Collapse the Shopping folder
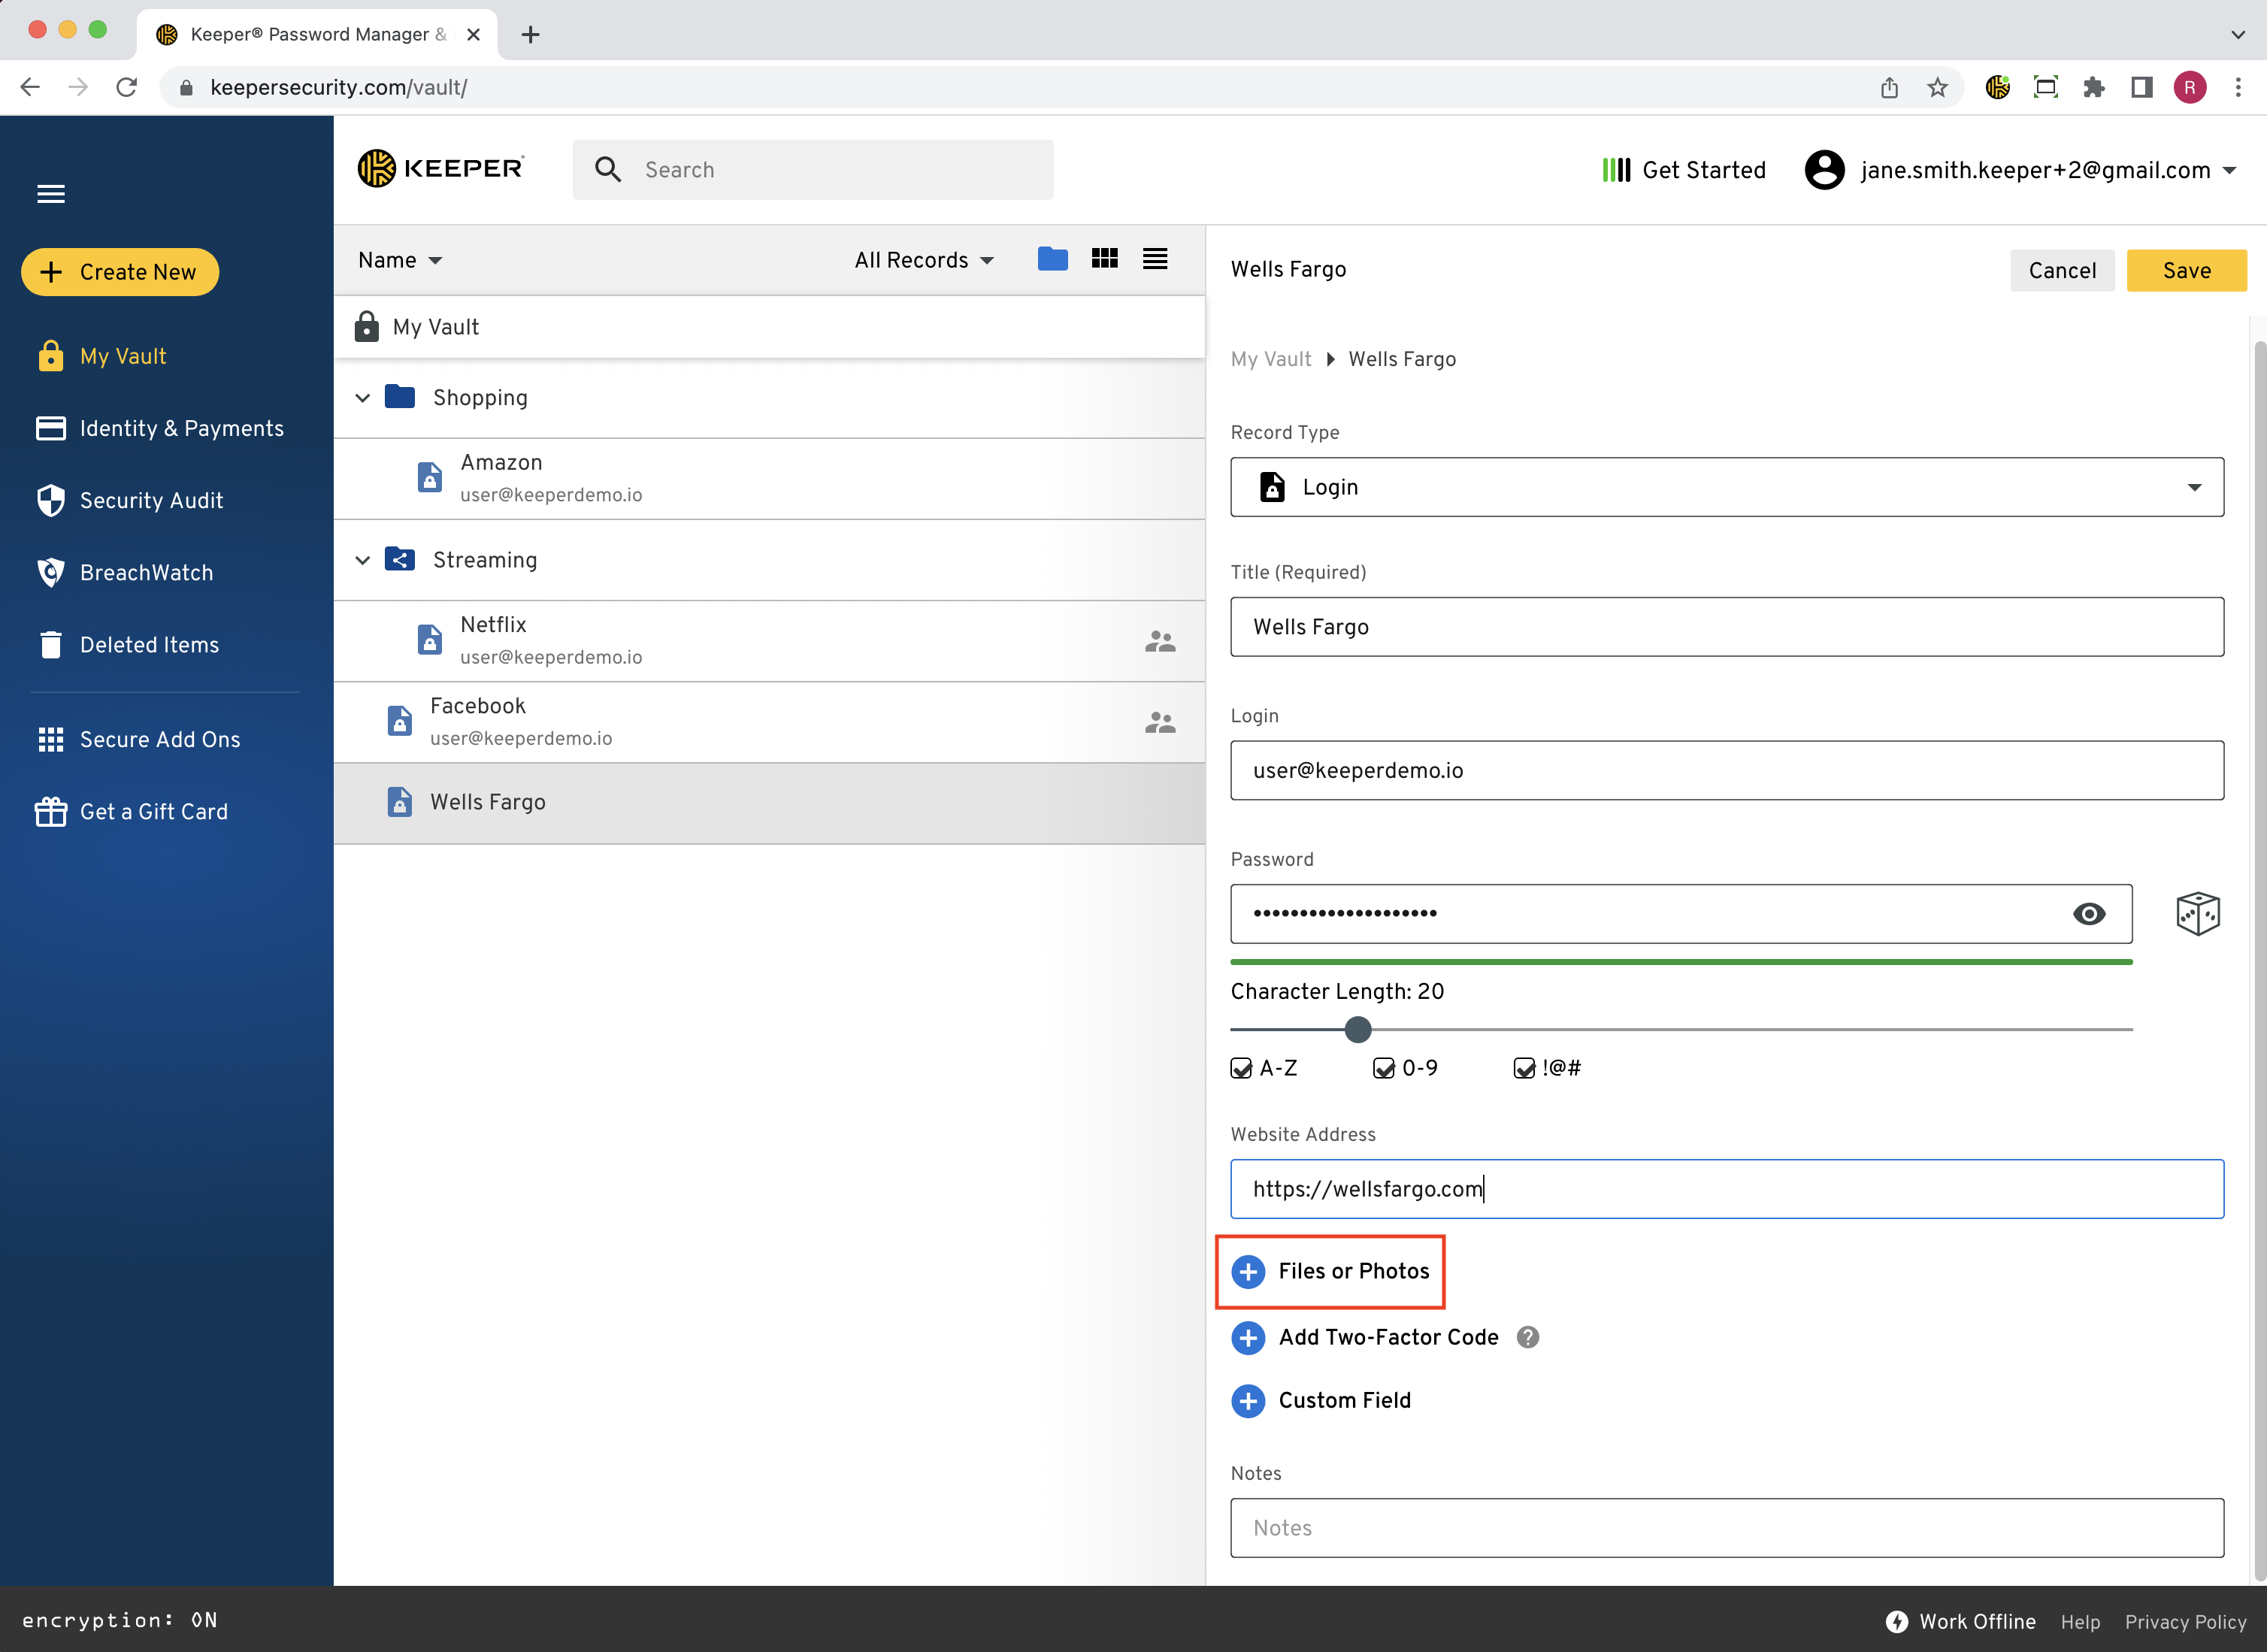The width and height of the screenshot is (2267, 1652). coord(362,398)
